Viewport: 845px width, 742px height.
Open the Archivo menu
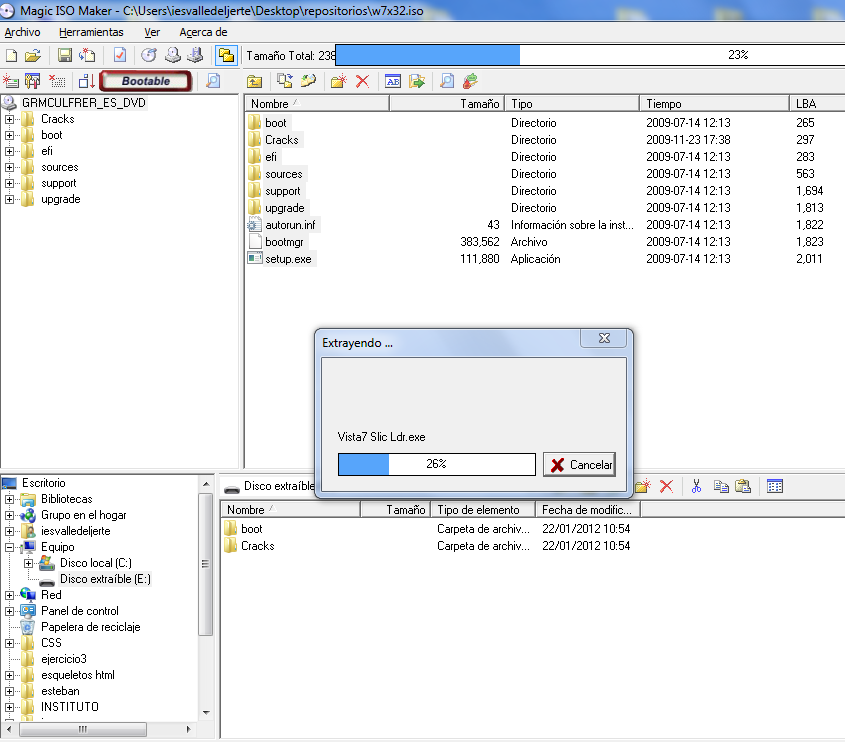click(23, 32)
